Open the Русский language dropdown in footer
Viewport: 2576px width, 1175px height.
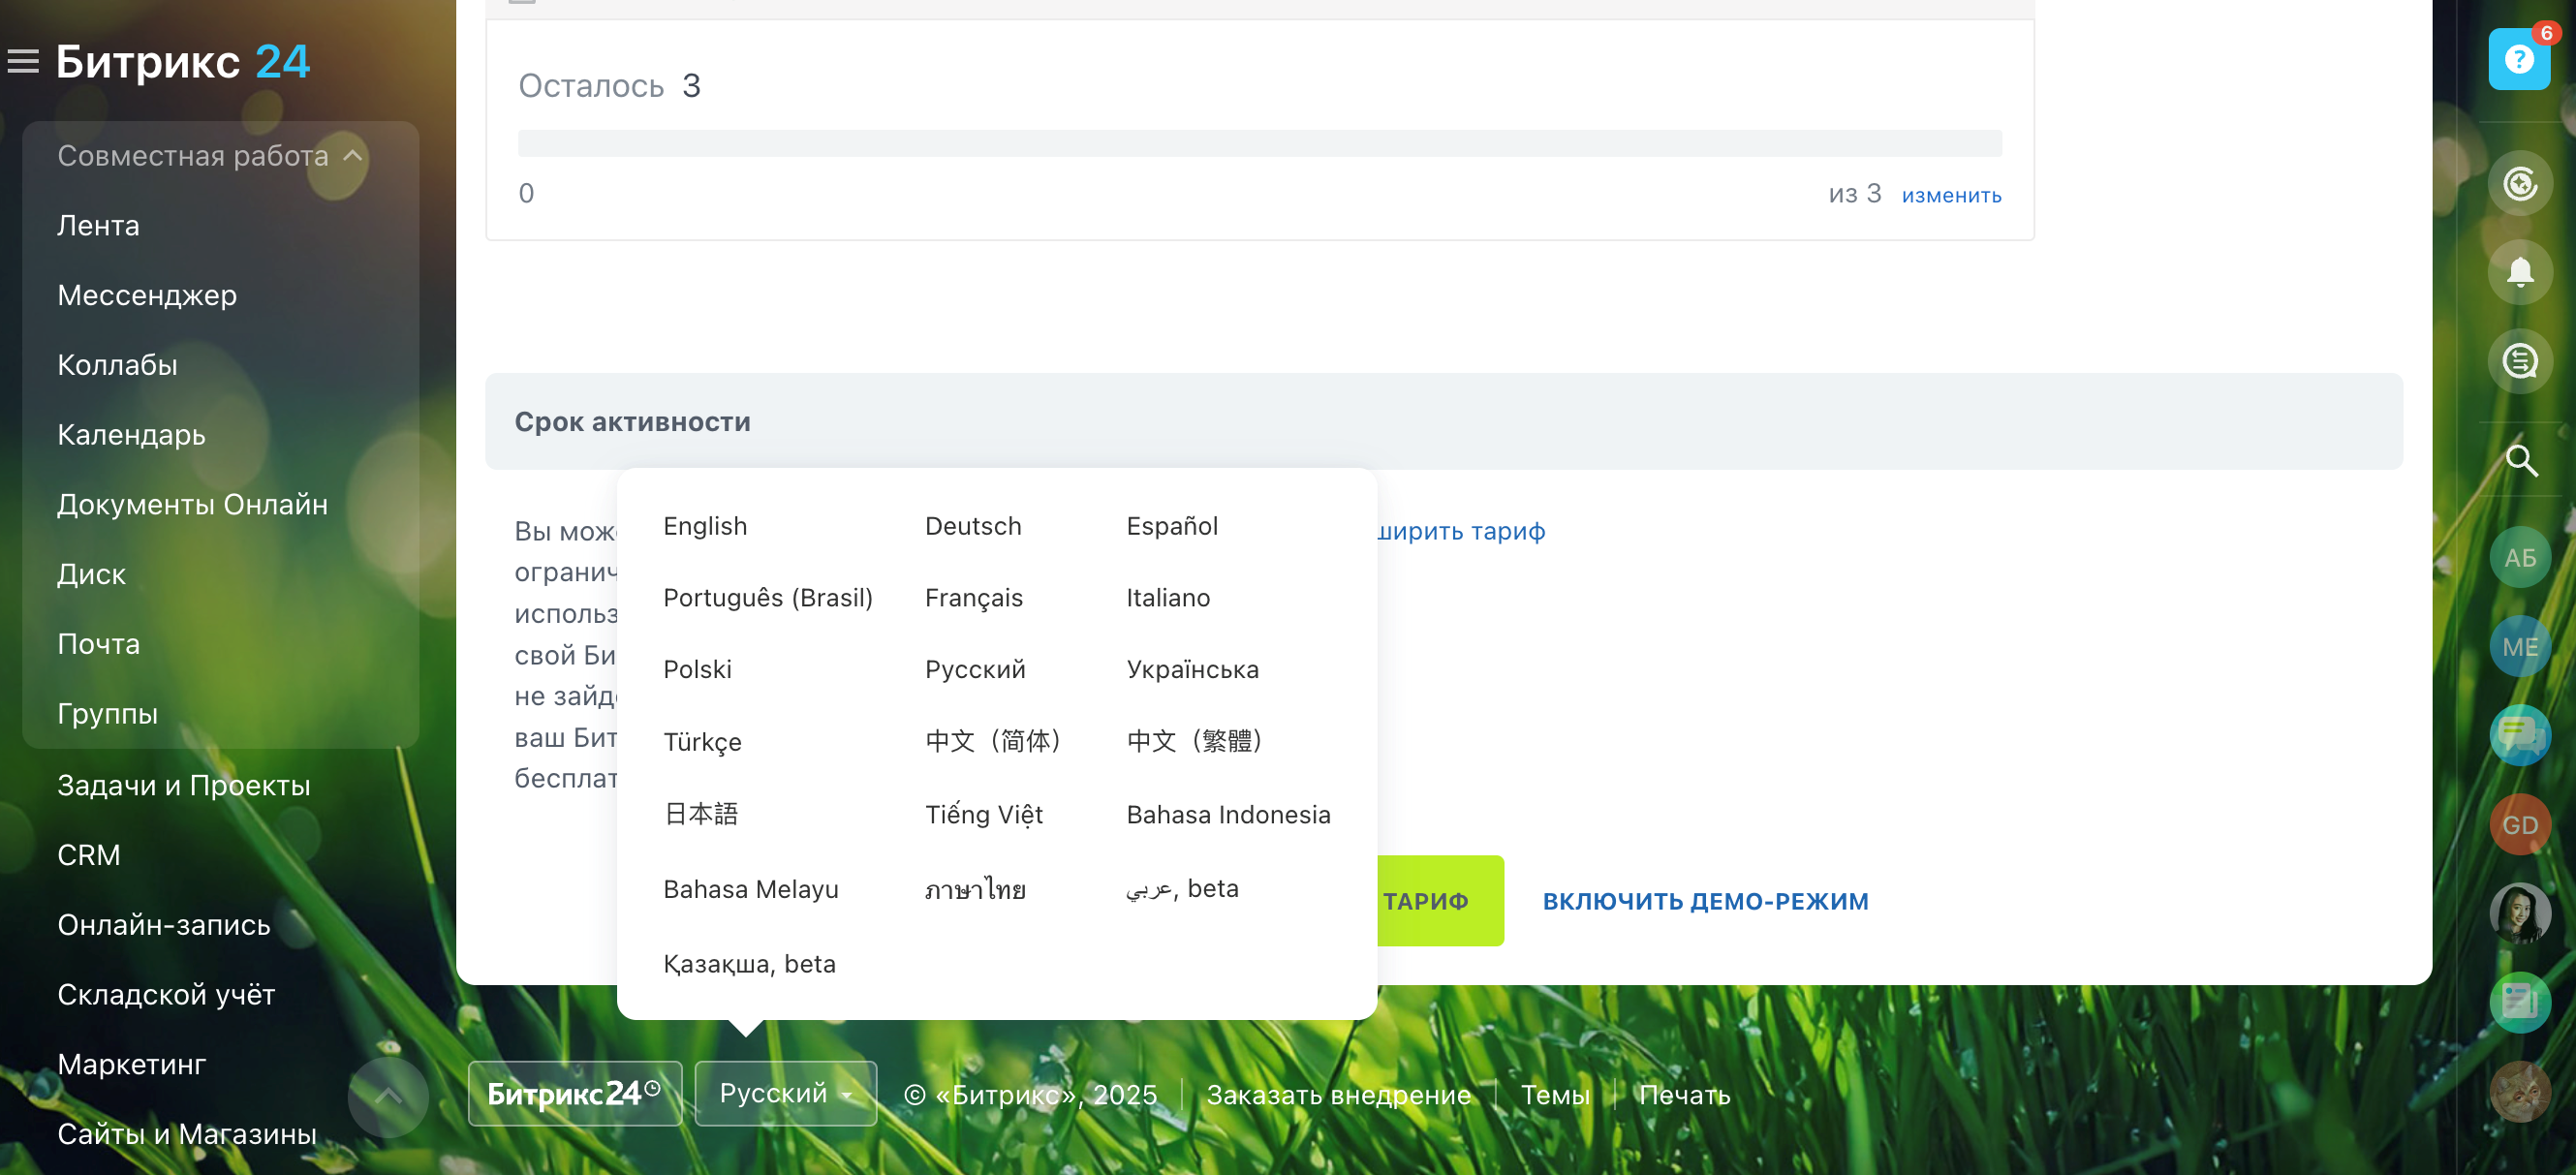pos(785,1093)
